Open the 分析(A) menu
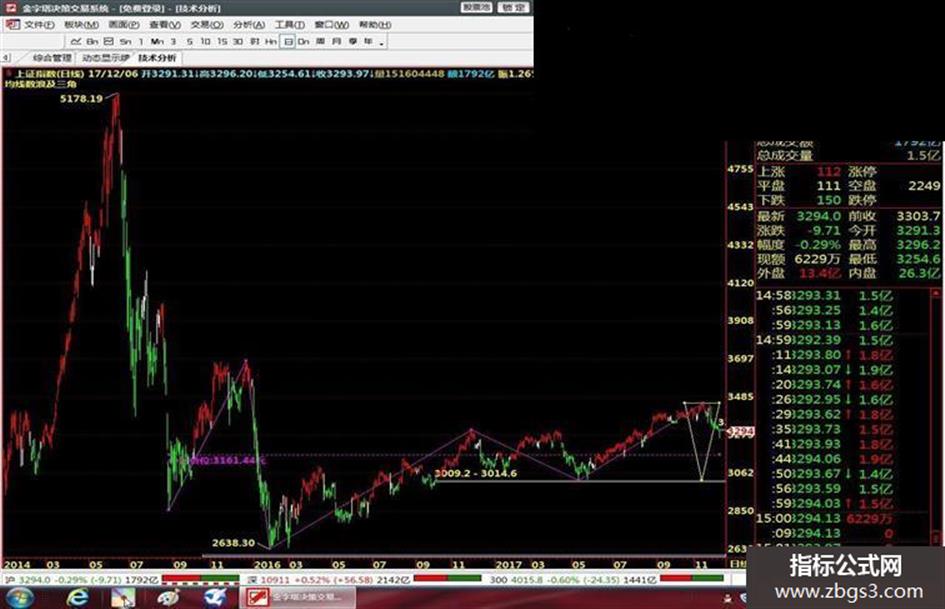This screenshot has width=945, height=609. [x=249, y=25]
